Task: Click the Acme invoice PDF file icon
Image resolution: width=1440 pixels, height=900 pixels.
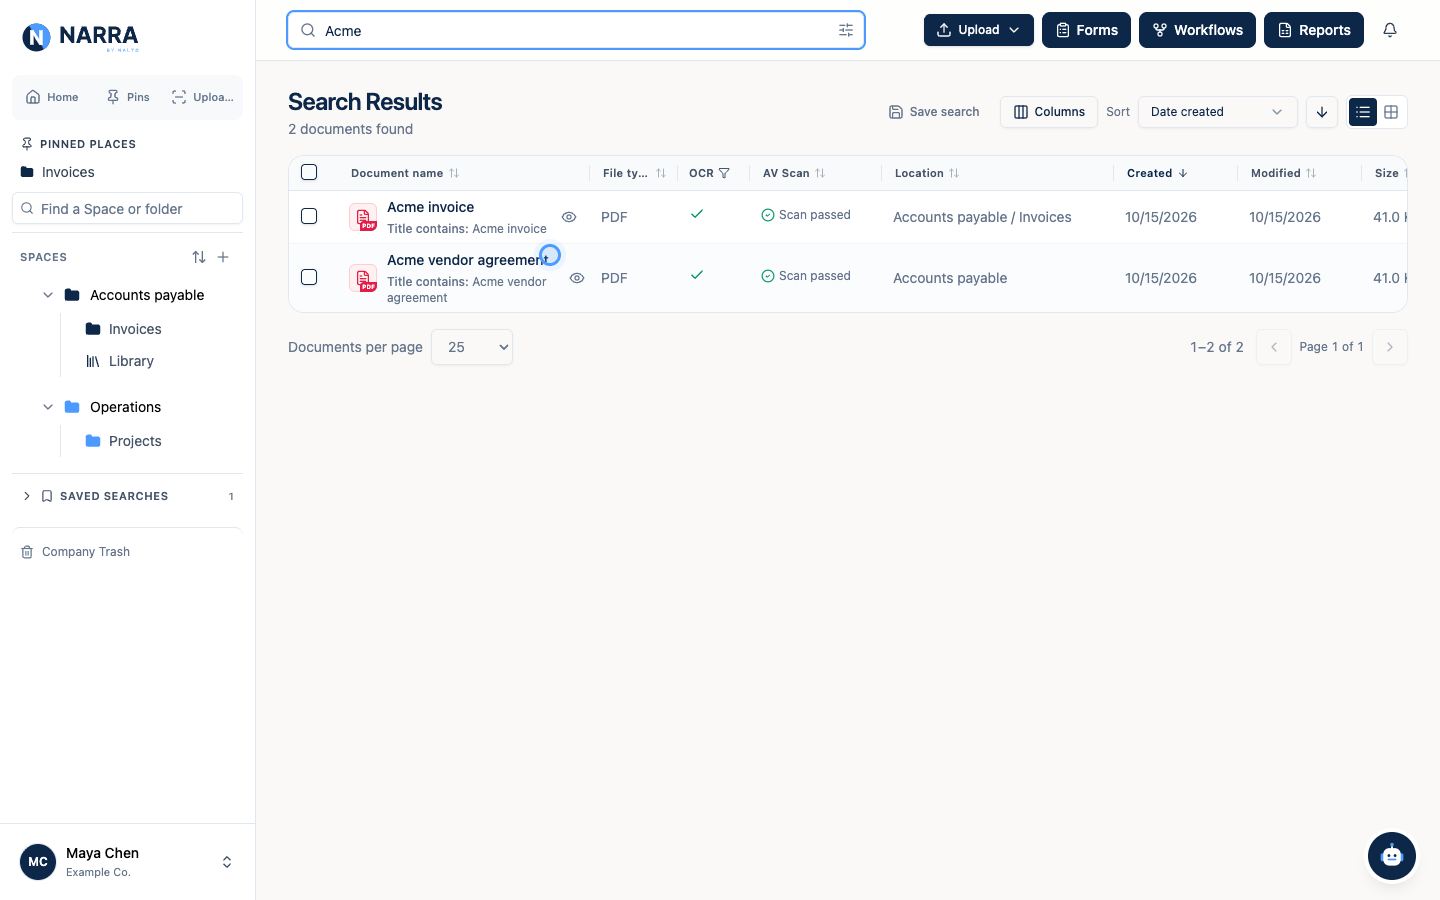Action: [x=363, y=217]
